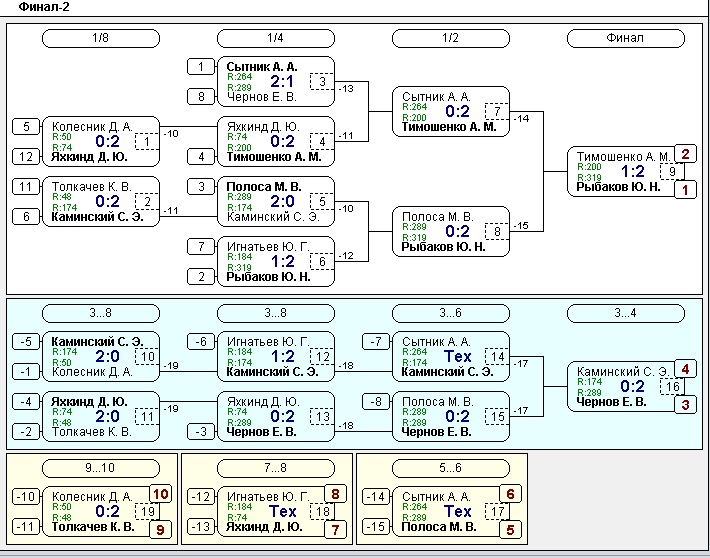The width and height of the screenshot is (710, 558).
Task: Click the Финал-2 title label
Action: (x=43, y=7)
